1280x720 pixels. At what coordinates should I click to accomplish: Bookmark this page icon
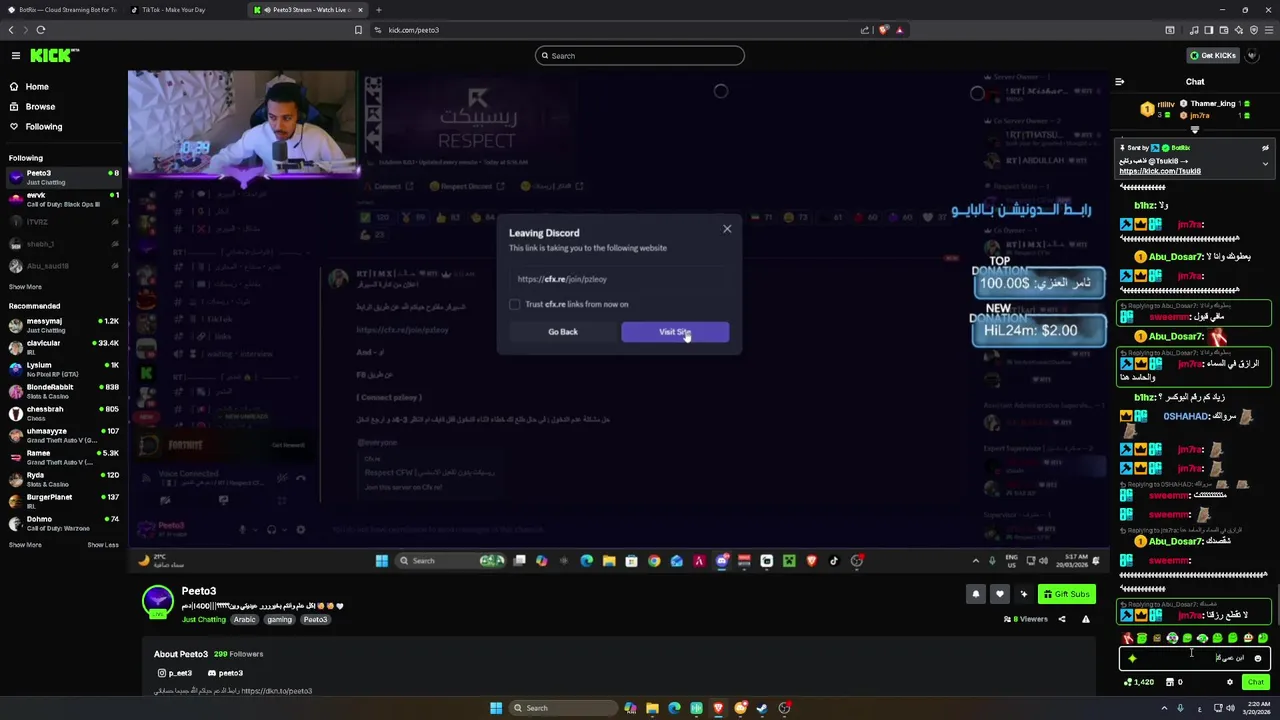pos(358,30)
